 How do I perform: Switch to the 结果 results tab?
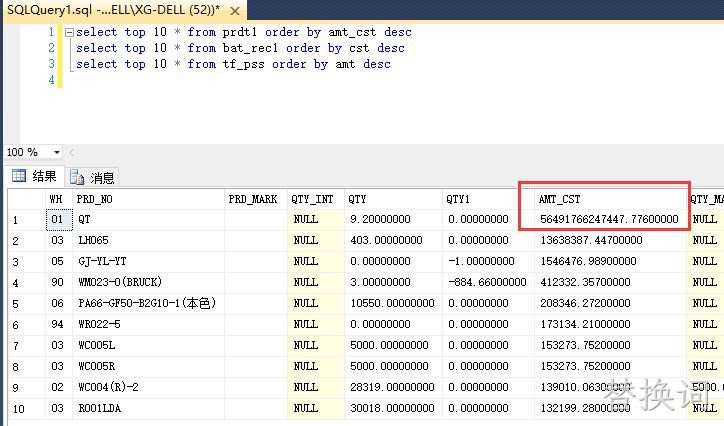click(34, 176)
